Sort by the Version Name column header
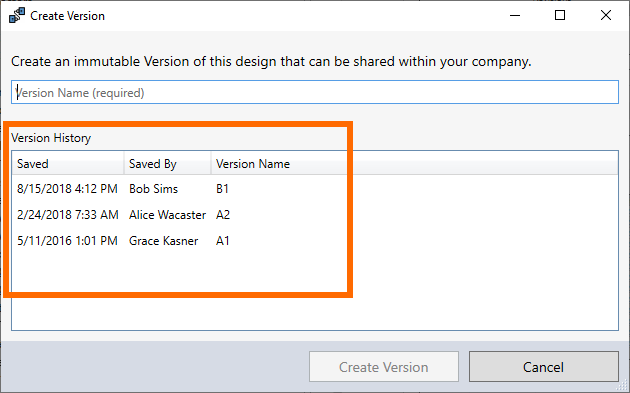The image size is (630, 393). [279, 164]
